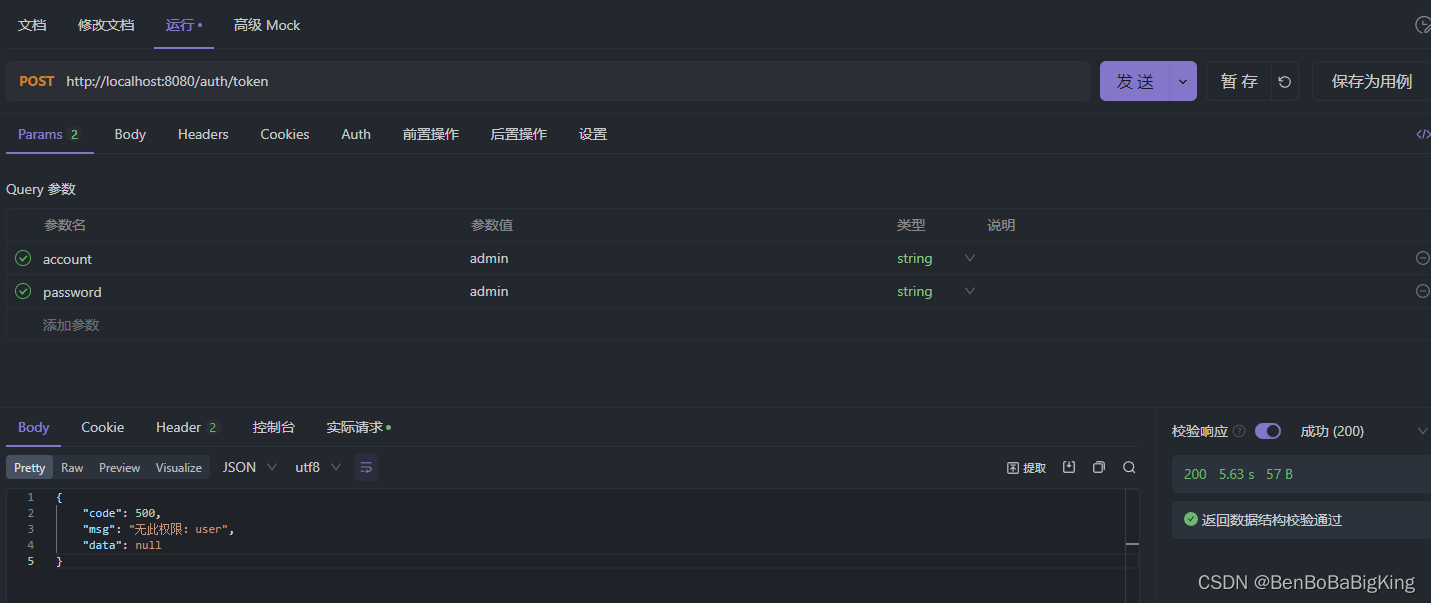Disable the 校验响应 toggle
The height and width of the screenshot is (603, 1431).
pos(1268,431)
